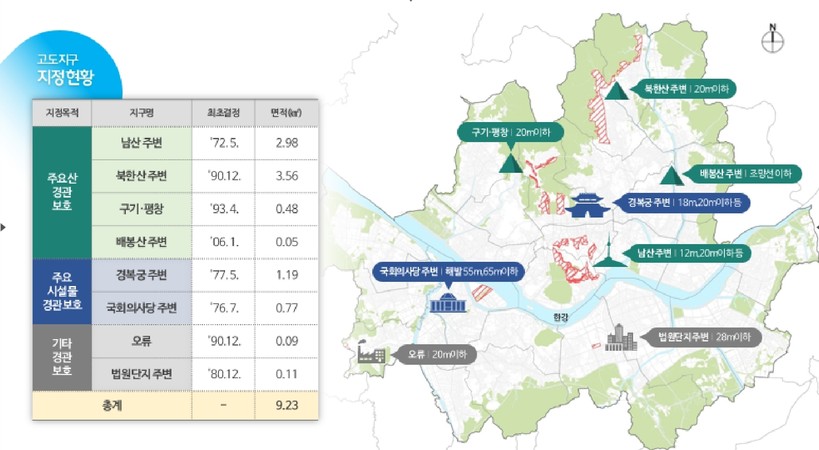Screen dimensions: 819x450
Task: Click the north compass icon
Action: coord(772,40)
